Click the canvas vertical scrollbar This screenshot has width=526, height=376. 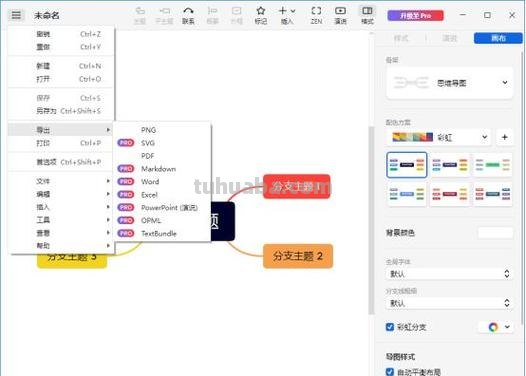point(371,220)
